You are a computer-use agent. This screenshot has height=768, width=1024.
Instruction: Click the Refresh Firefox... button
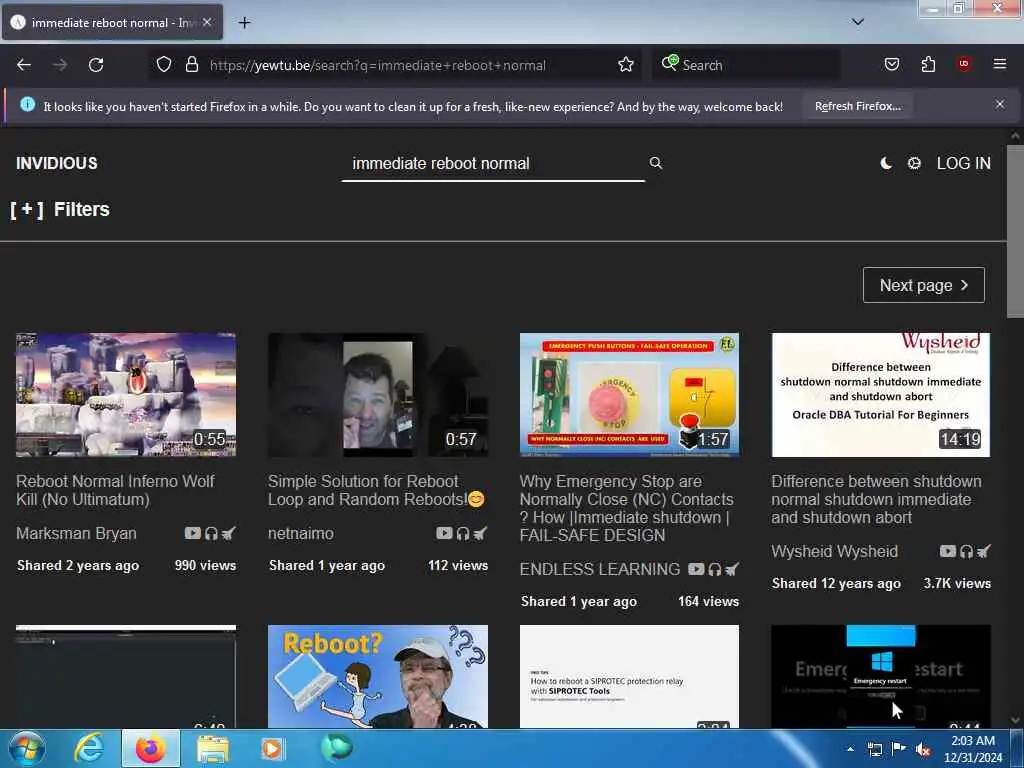[x=857, y=106]
